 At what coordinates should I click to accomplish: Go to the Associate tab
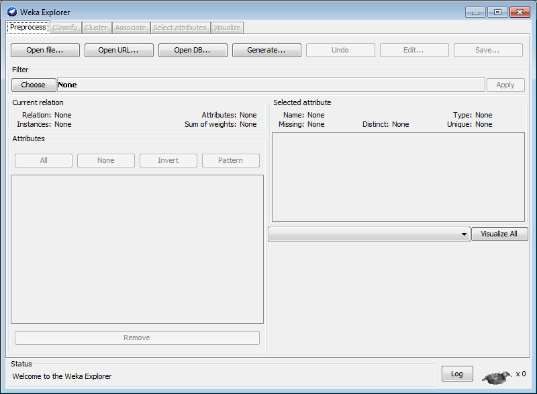(x=131, y=27)
